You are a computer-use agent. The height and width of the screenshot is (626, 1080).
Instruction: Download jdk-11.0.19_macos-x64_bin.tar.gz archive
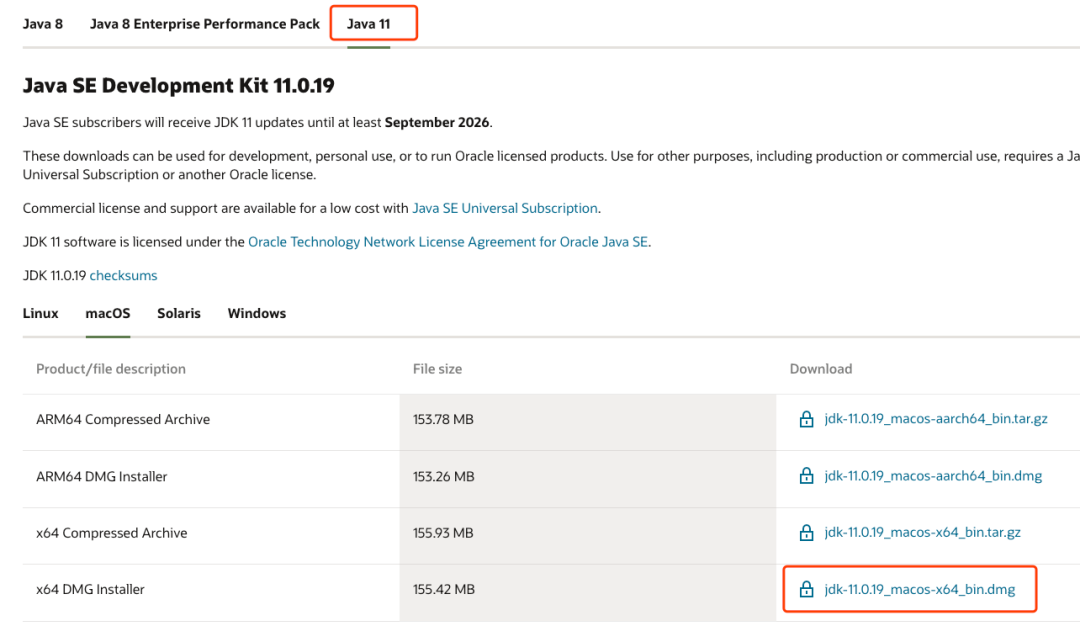tap(922, 533)
